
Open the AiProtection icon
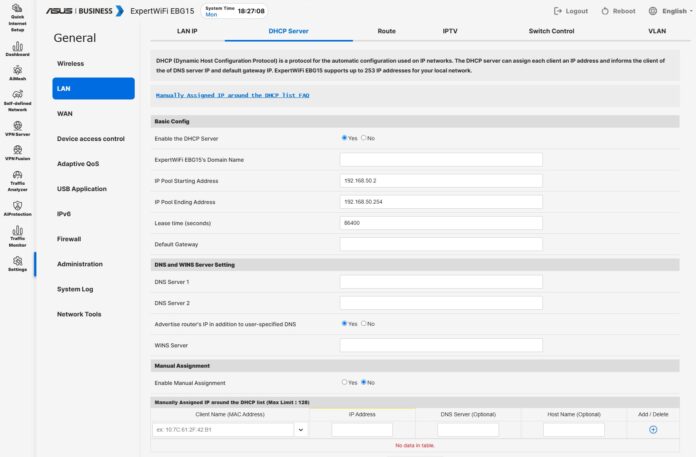pos(17,207)
